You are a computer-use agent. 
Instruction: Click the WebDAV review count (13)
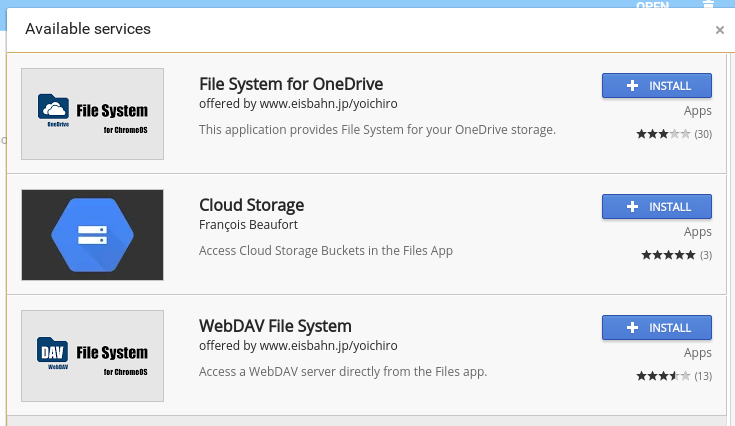click(703, 376)
